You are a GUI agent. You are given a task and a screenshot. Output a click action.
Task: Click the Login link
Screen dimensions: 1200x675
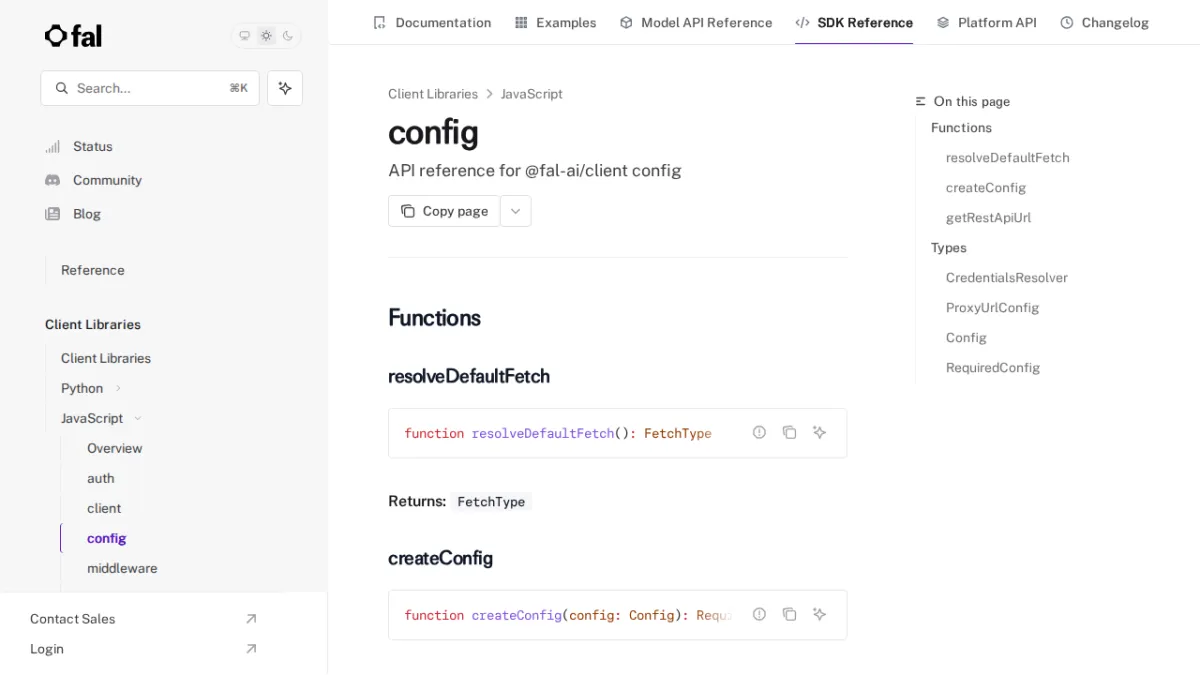point(47,649)
